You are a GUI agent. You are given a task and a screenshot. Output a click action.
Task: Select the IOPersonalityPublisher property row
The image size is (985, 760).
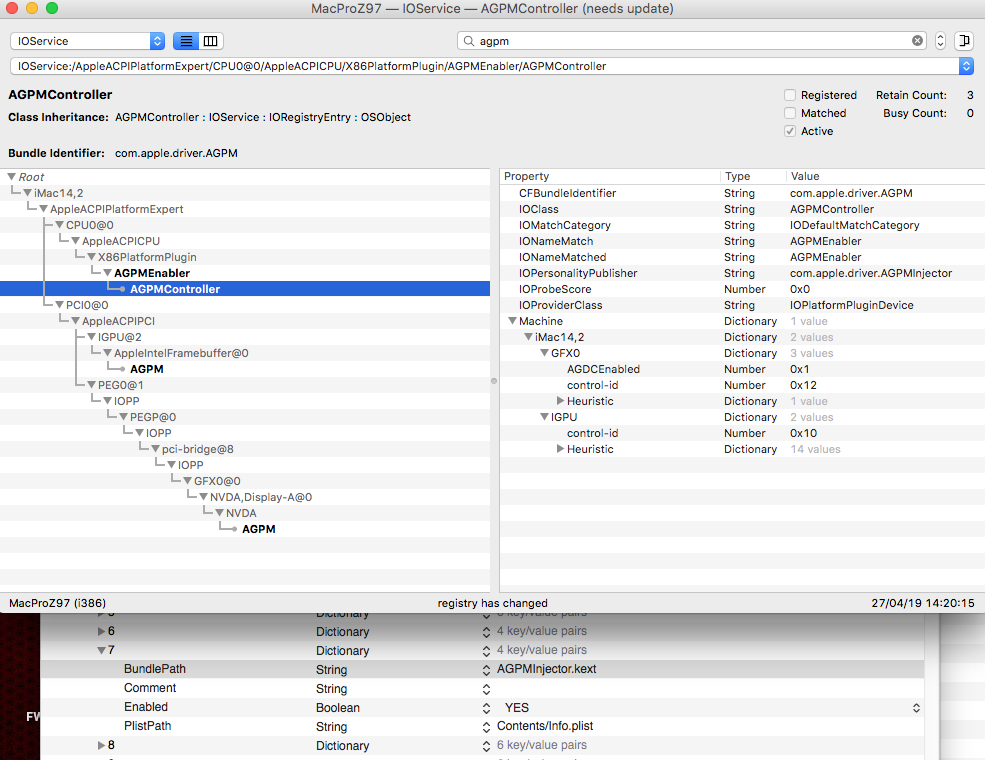point(743,273)
